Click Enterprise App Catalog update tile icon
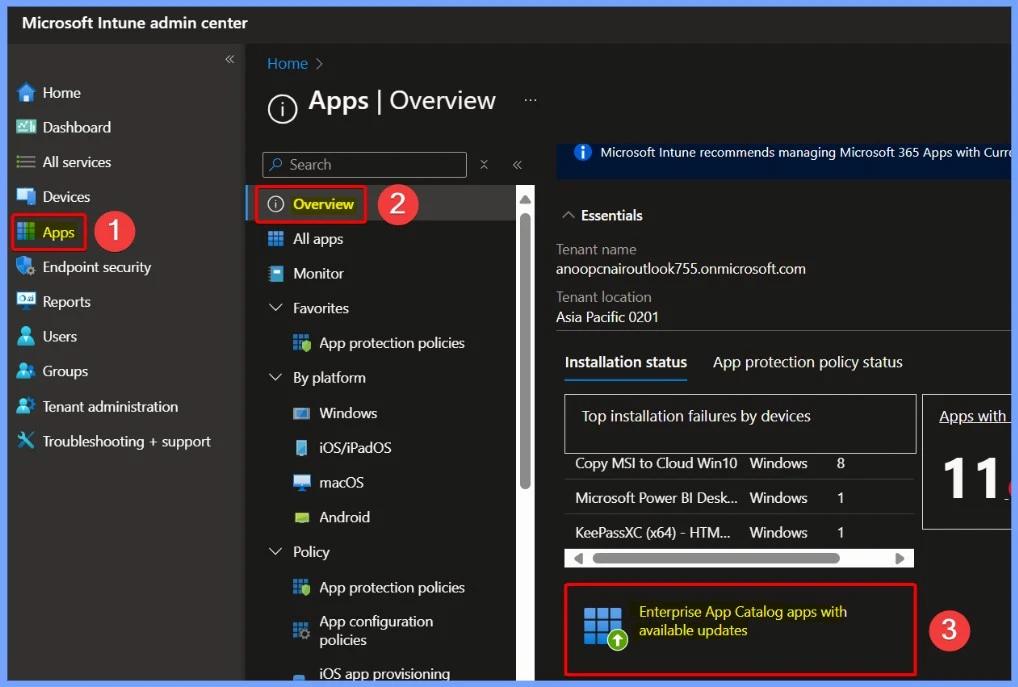Image resolution: width=1018 pixels, height=687 pixels. tap(605, 628)
